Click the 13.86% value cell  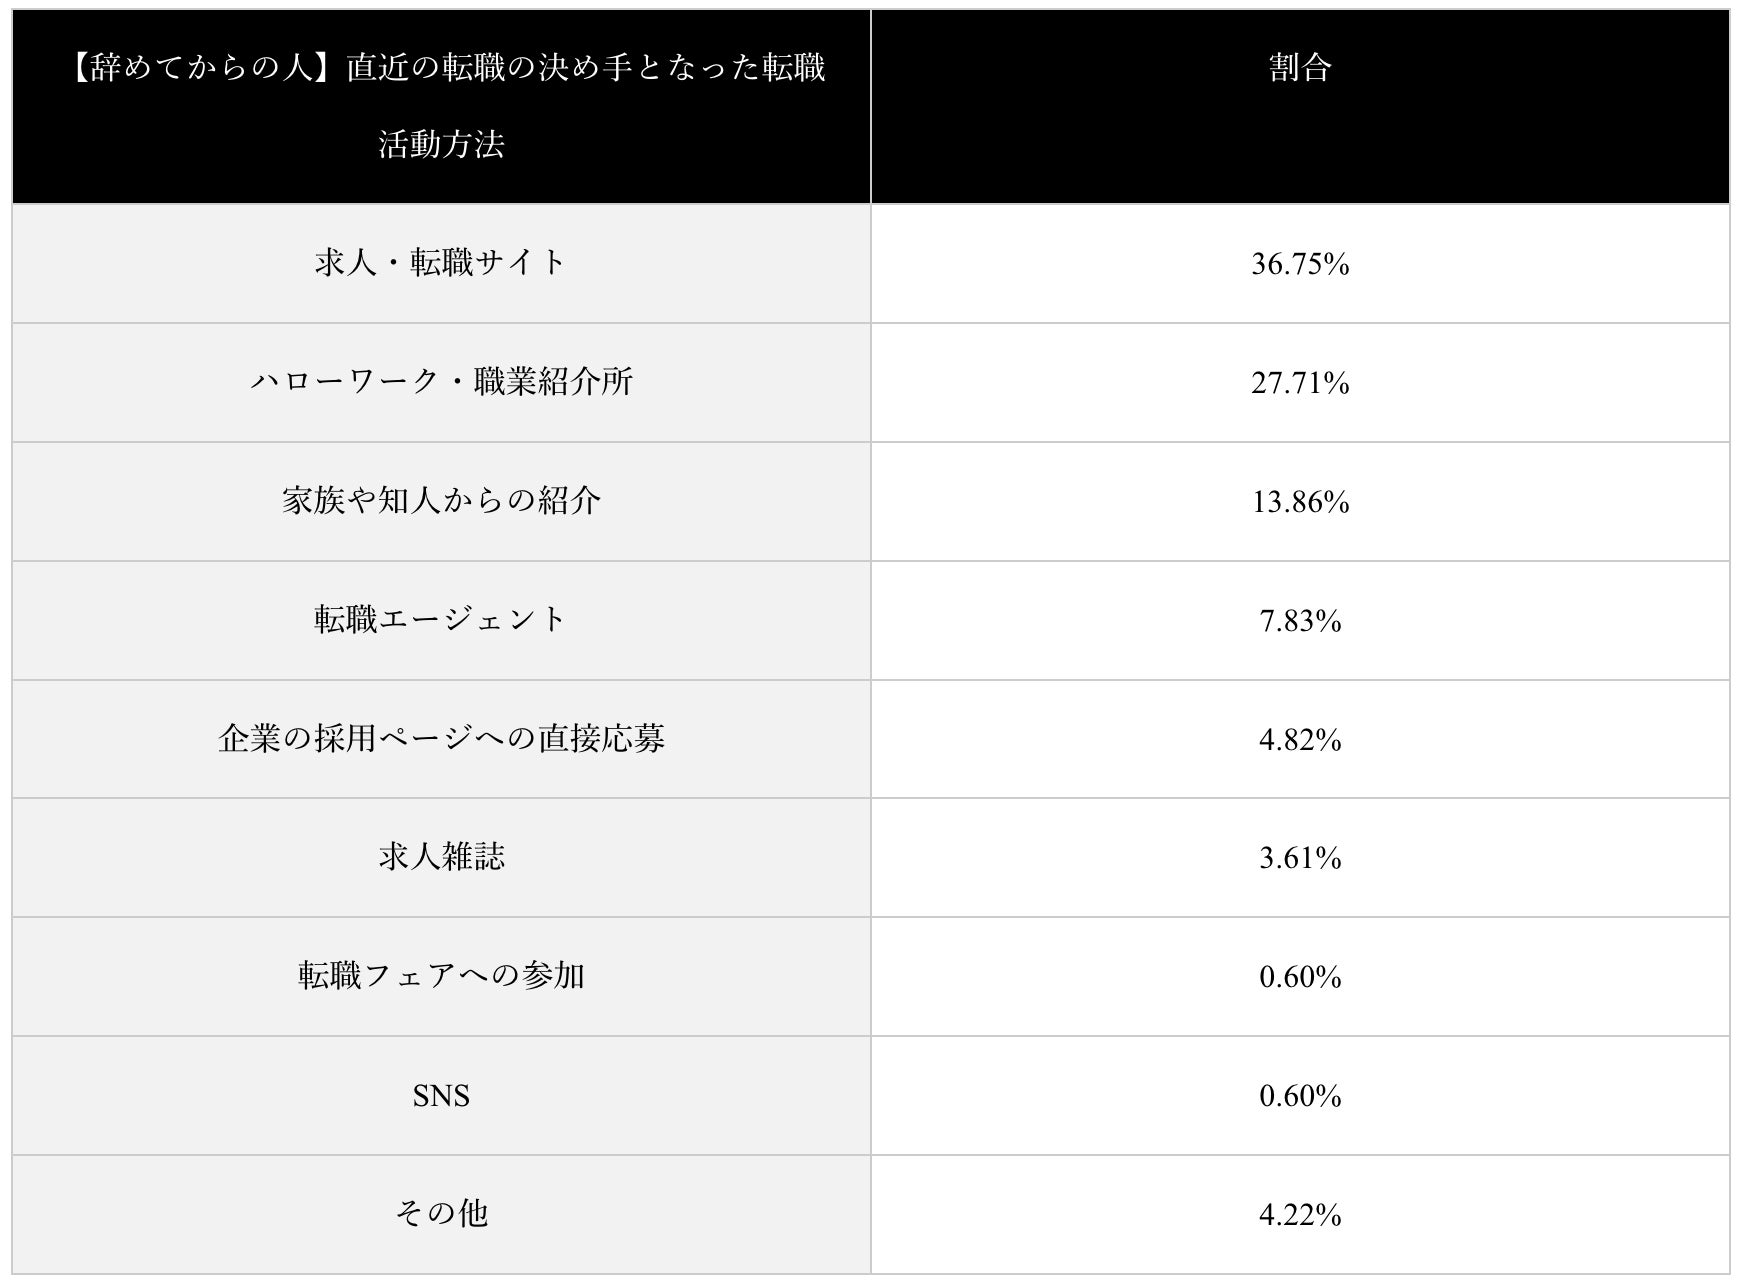tap(1299, 502)
